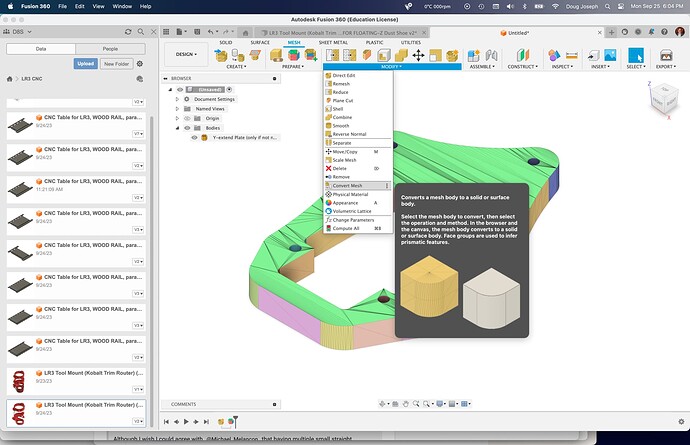This screenshot has width=690, height=445.
Task: Choose Plane Cut from Modify menu
Action: pyautogui.click(x=357, y=100)
